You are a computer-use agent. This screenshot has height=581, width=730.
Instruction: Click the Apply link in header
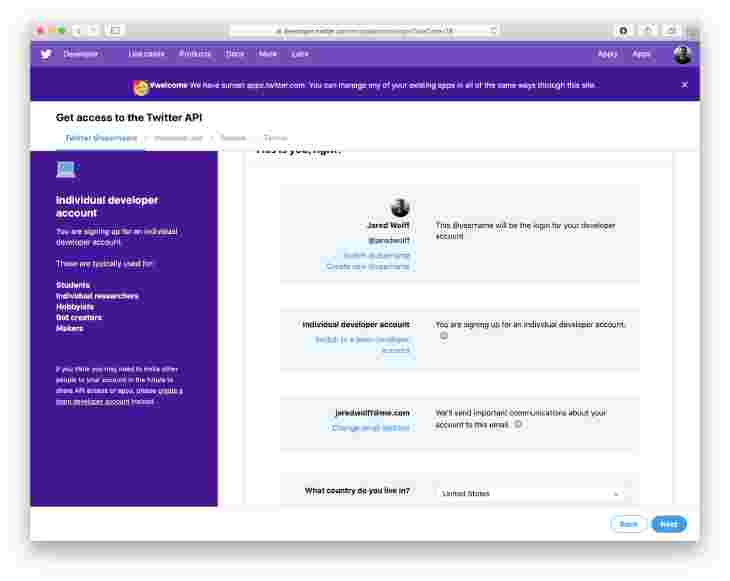[x=608, y=54]
